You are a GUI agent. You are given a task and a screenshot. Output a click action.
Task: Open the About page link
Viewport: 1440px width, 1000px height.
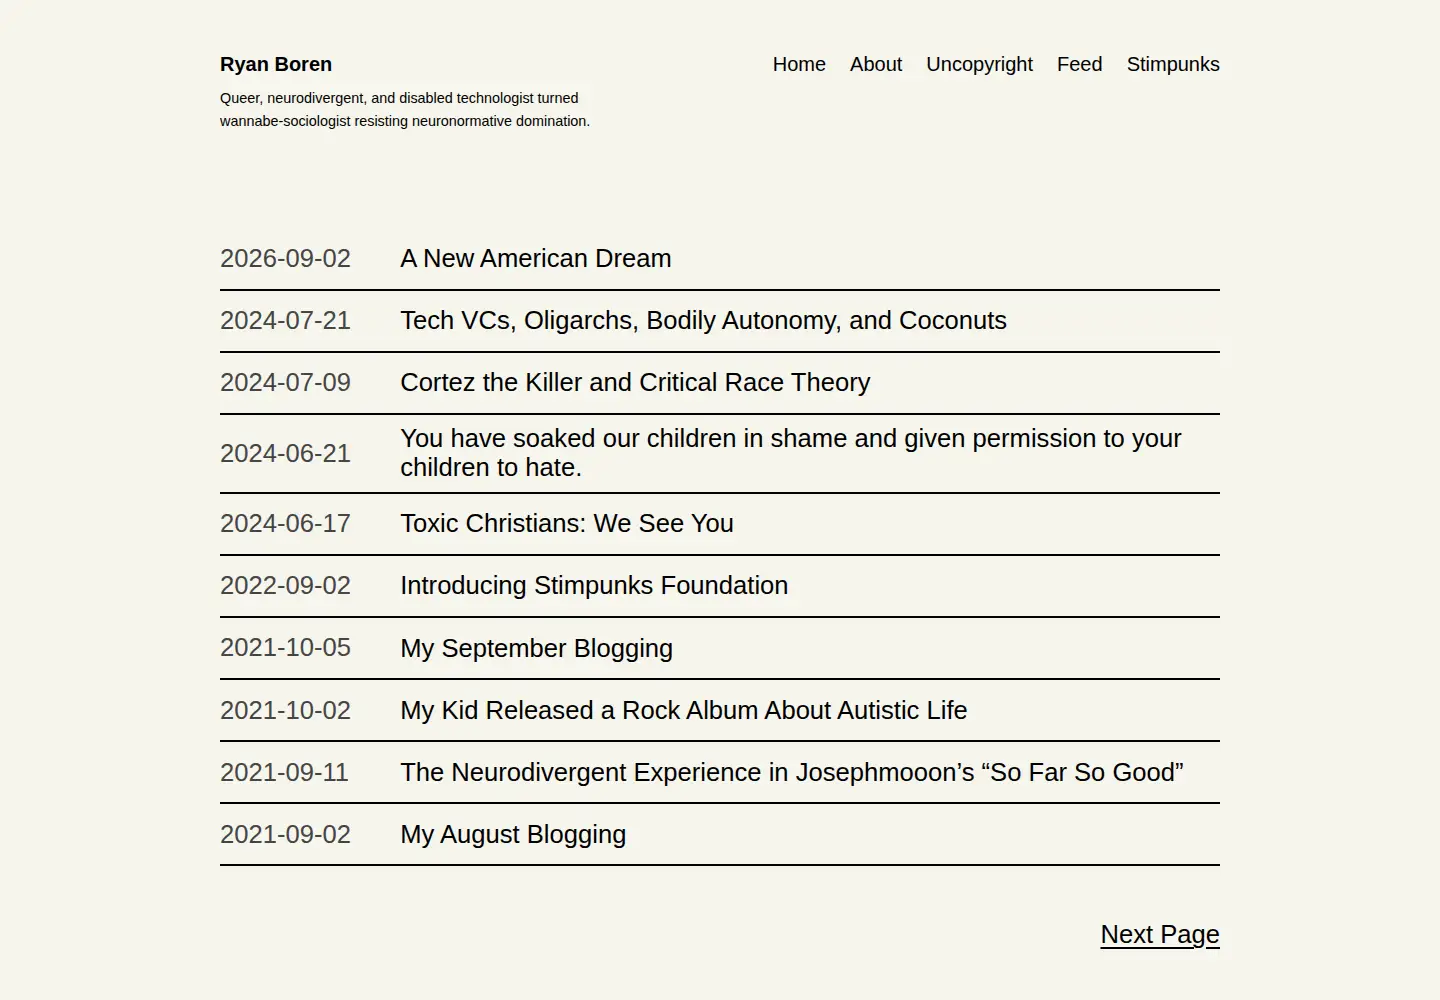click(876, 64)
